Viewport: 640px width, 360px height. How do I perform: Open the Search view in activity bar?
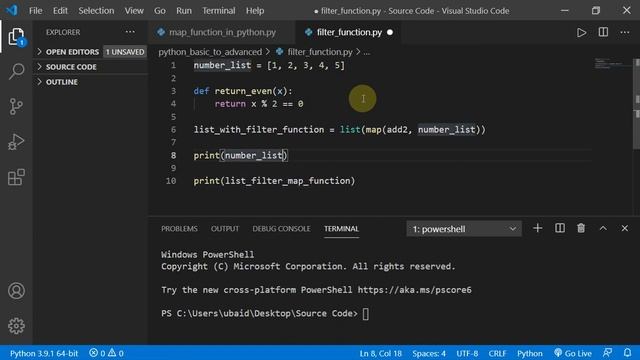tap(16, 71)
